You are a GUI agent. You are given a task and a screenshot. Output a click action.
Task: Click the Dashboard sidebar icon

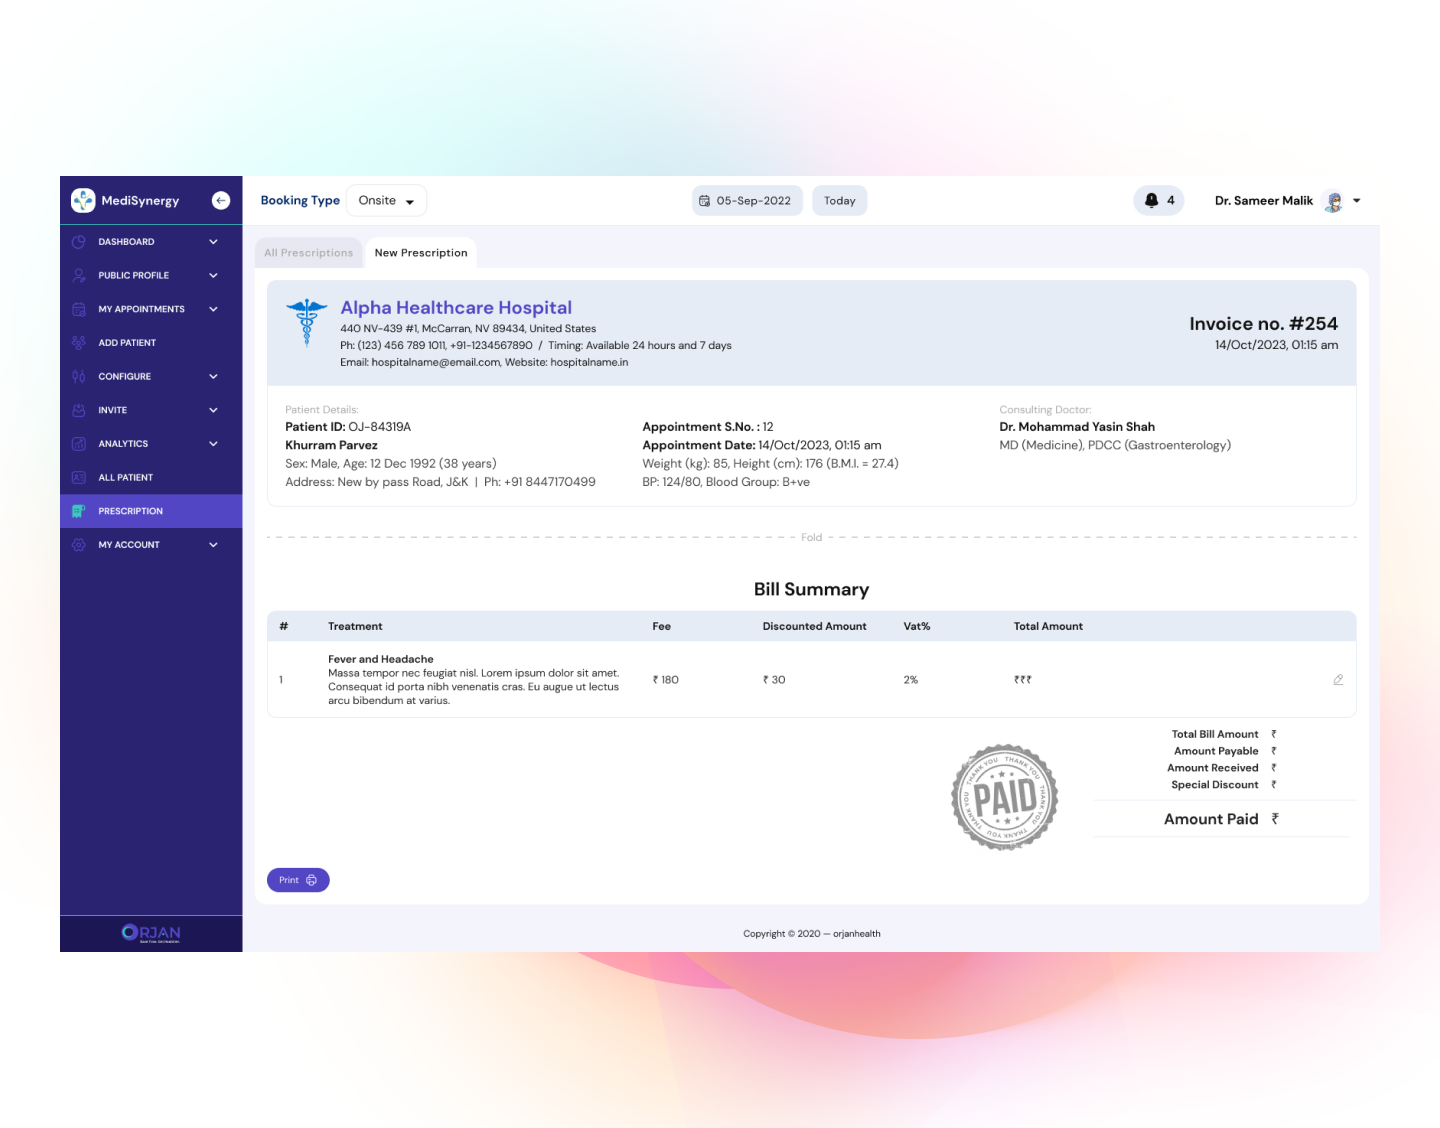click(x=79, y=242)
